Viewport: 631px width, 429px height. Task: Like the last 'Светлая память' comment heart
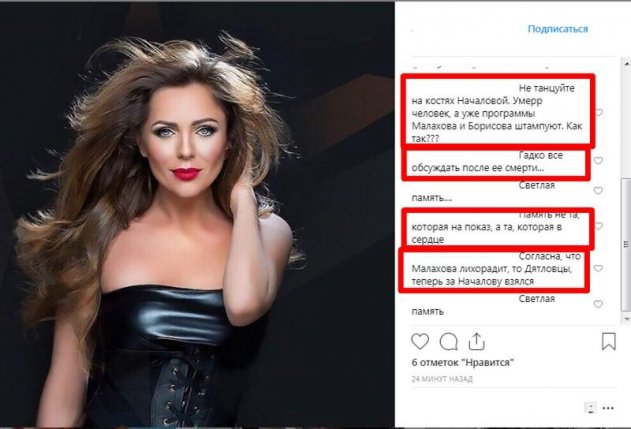pyautogui.click(x=598, y=304)
